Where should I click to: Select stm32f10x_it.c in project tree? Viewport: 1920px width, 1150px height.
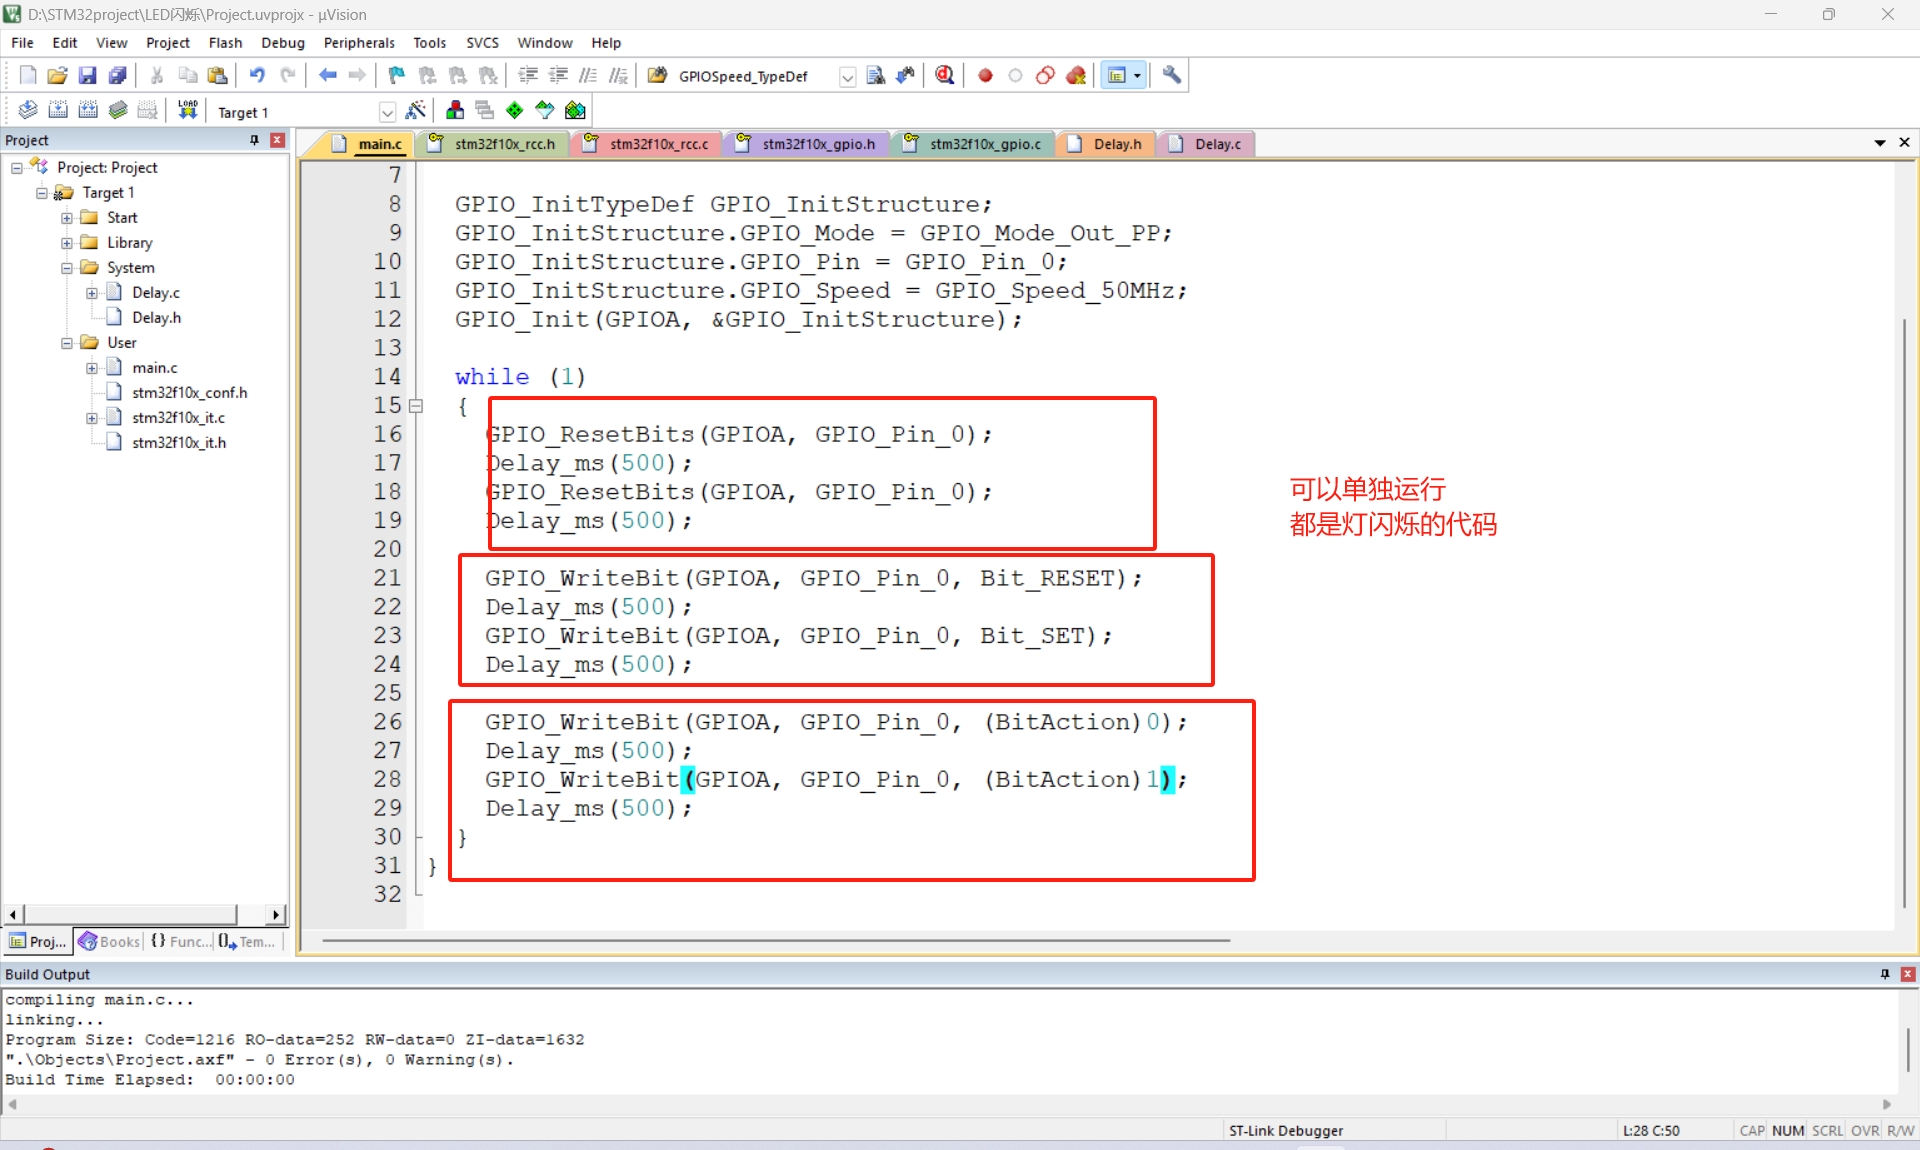pos(178,418)
